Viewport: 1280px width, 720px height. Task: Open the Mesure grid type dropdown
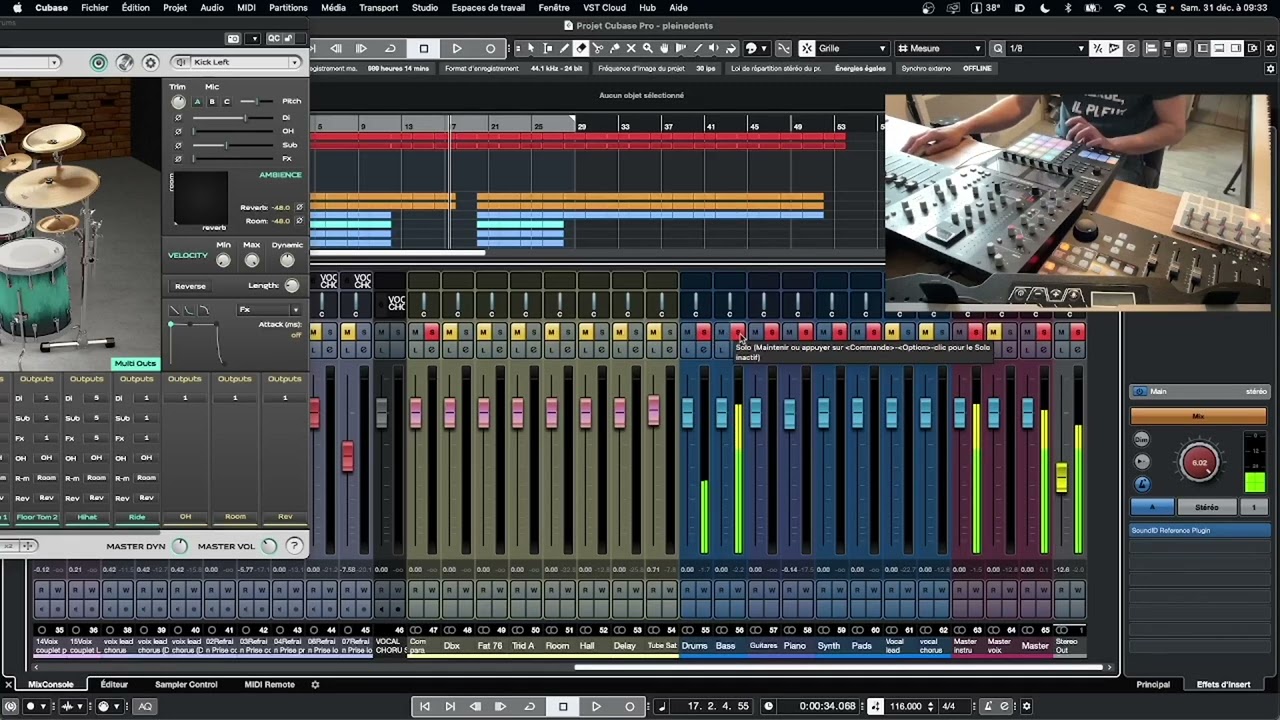[938, 48]
